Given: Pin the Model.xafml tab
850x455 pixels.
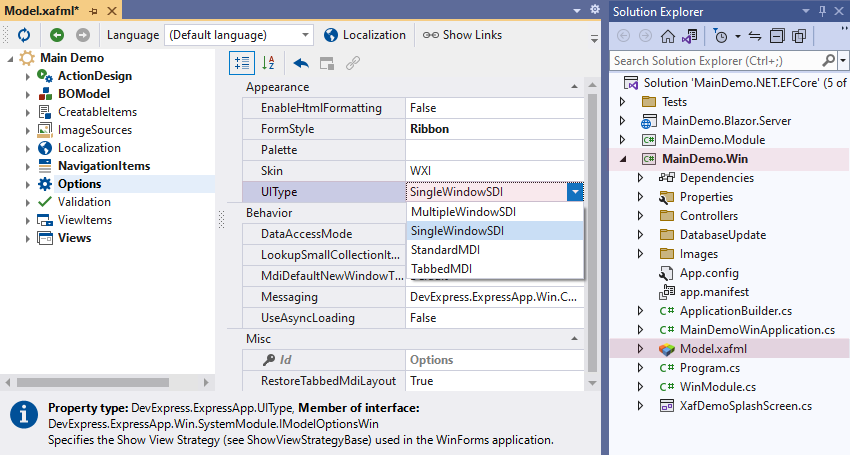Looking at the screenshot, I should (93, 11).
